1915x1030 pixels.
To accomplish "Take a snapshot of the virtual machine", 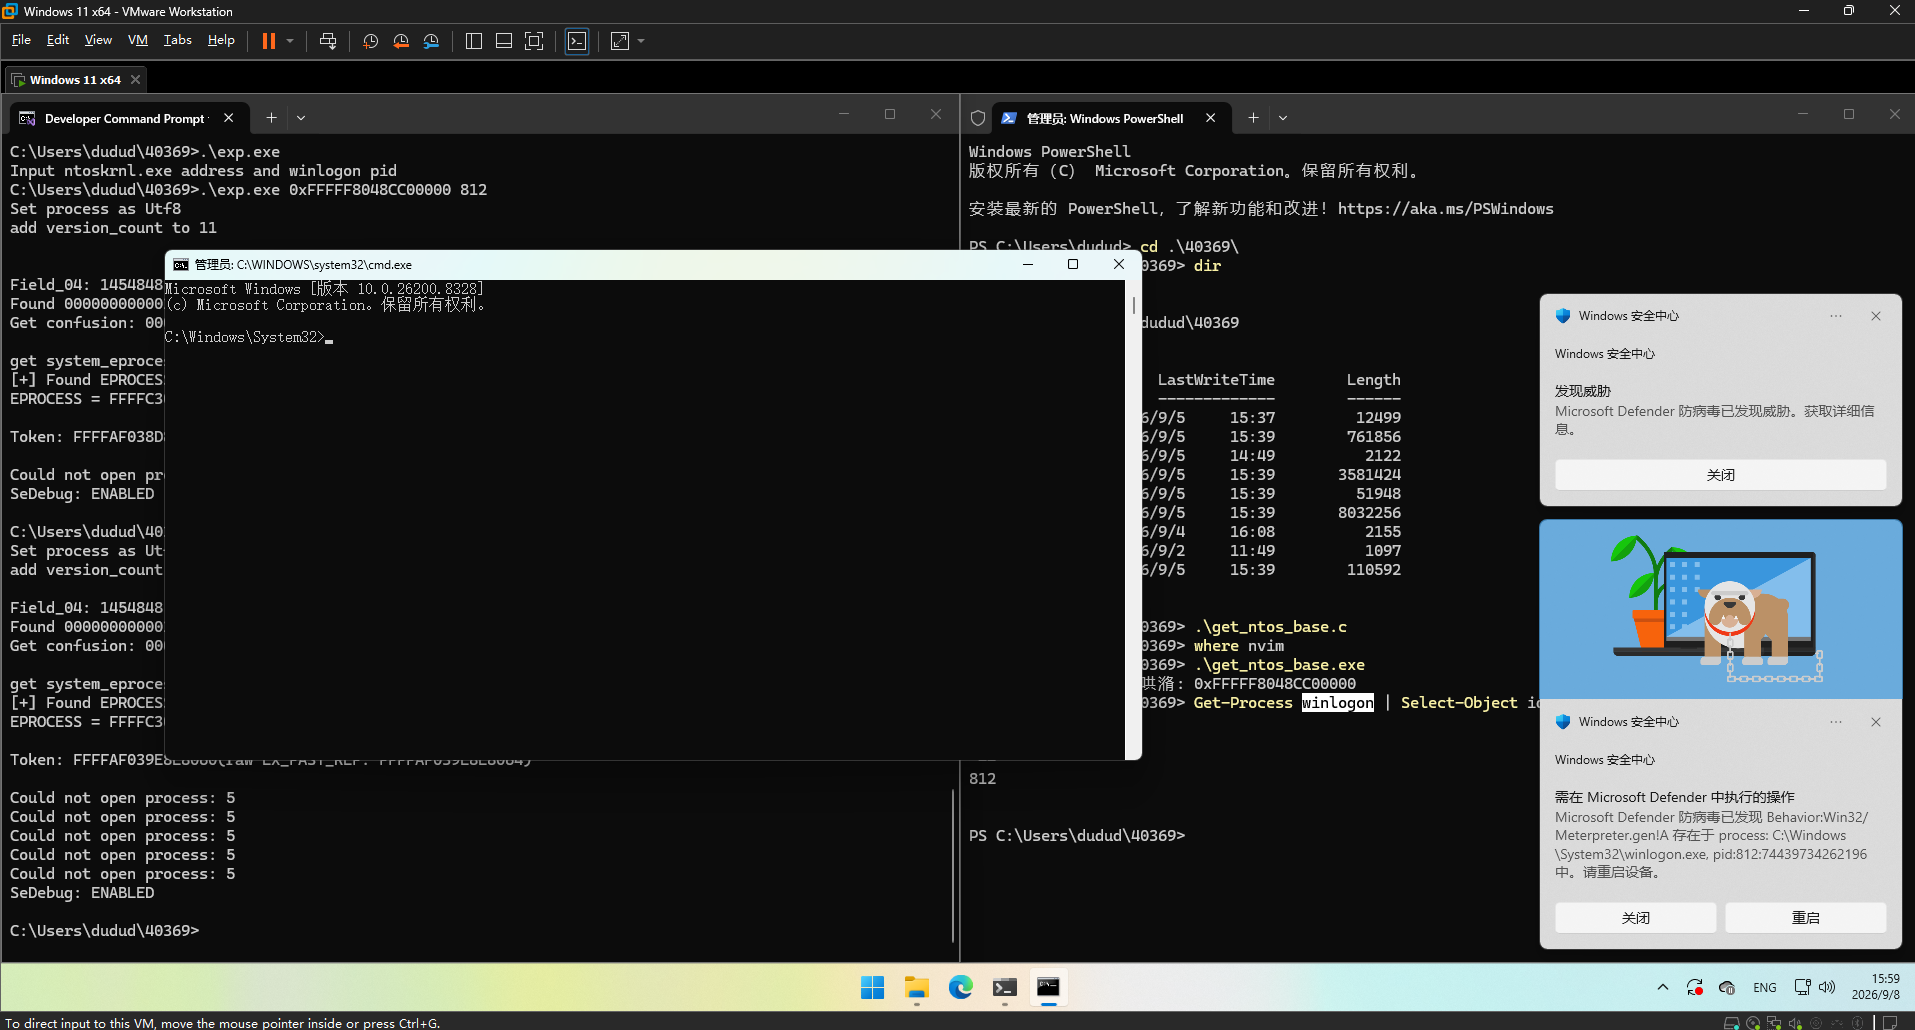I will [370, 41].
